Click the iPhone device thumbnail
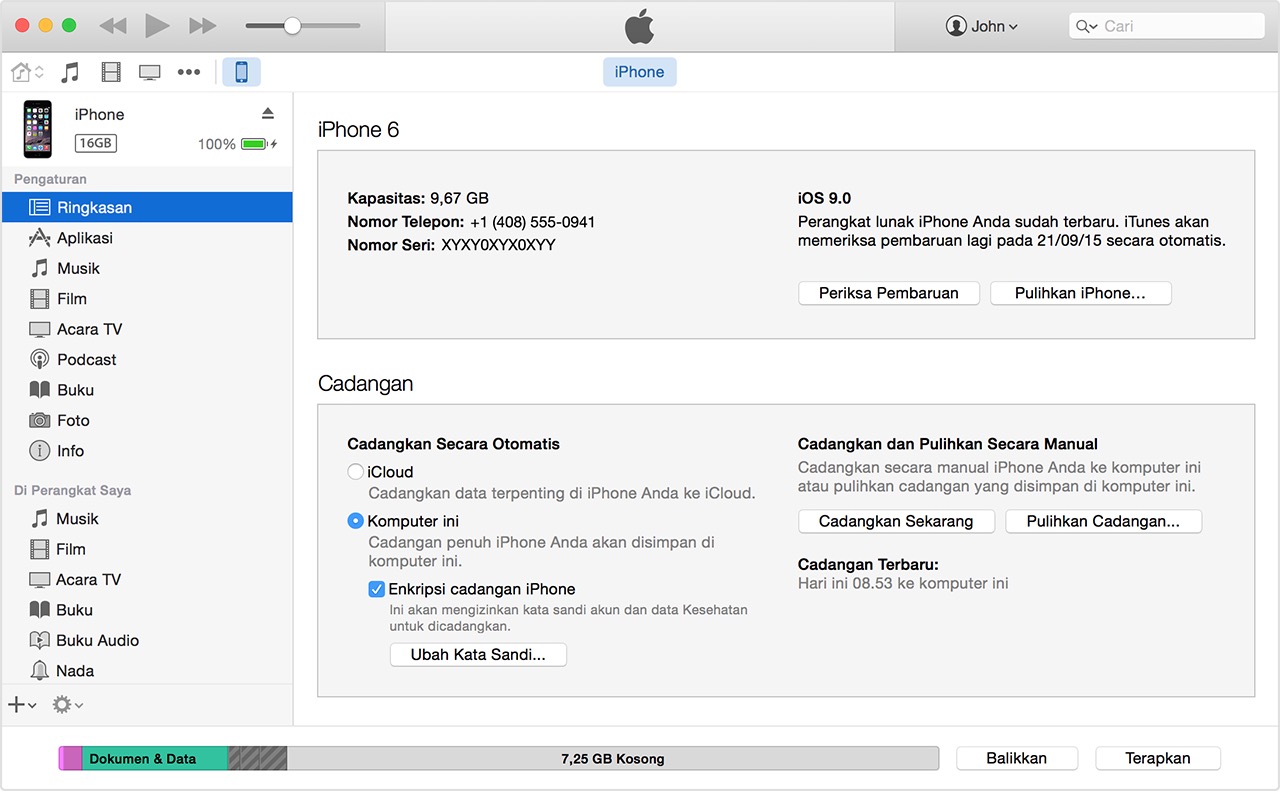The height and width of the screenshot is (792, 1280). [x=38, y=129]
